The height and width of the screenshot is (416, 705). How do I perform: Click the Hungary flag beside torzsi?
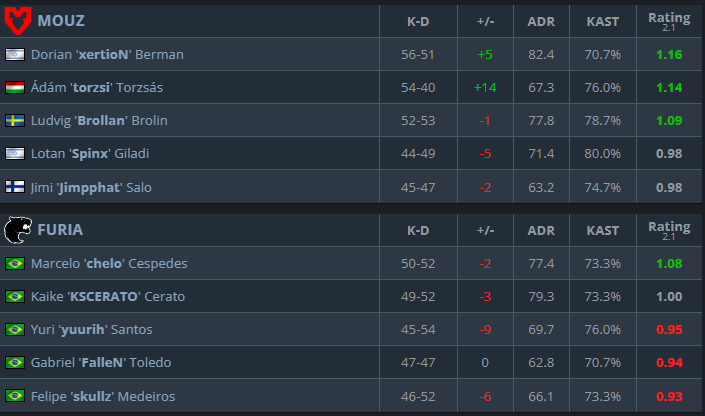pyautogui.click(x=15, y=87)
